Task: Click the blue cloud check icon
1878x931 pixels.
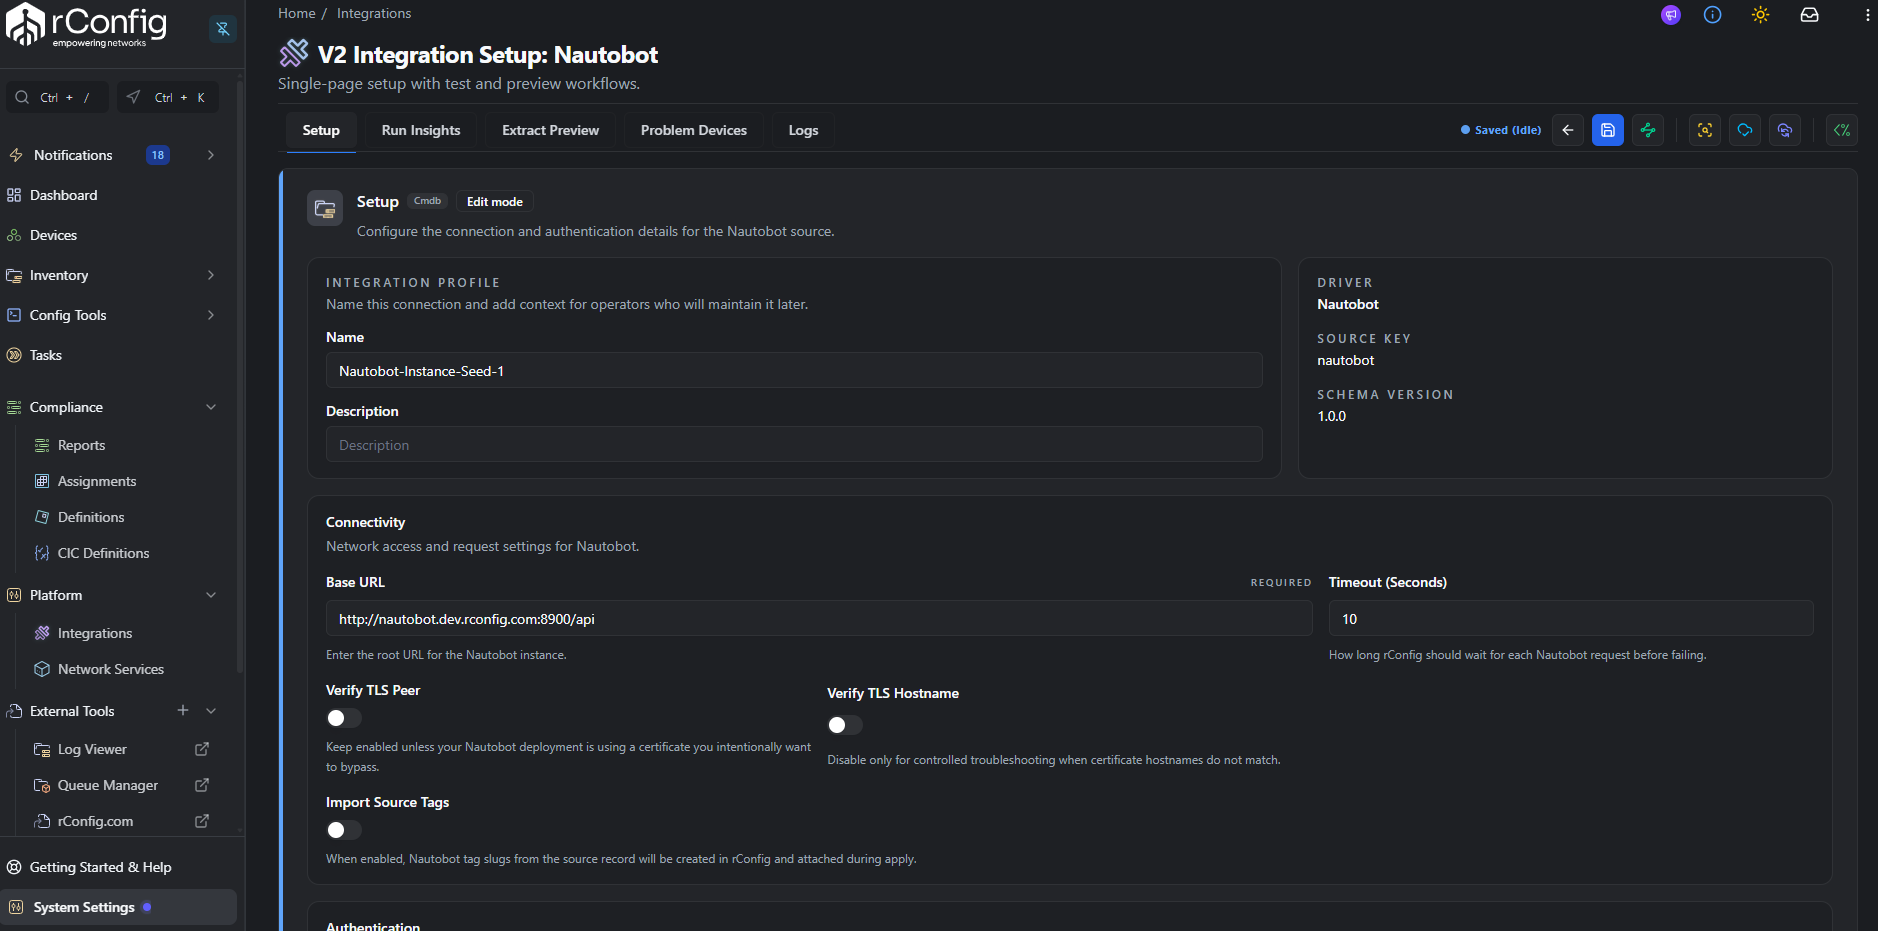Action: [1745, 130]
